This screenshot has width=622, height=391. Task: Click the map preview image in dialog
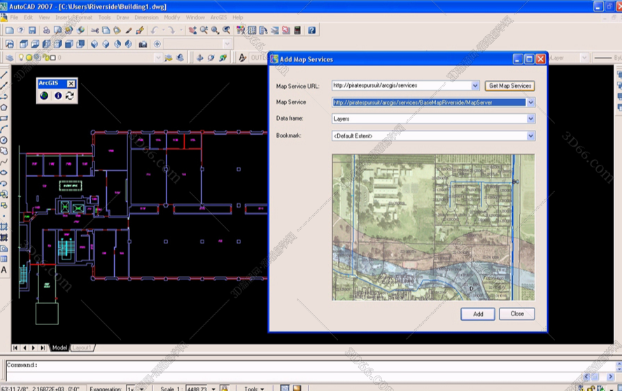point(433,227)
